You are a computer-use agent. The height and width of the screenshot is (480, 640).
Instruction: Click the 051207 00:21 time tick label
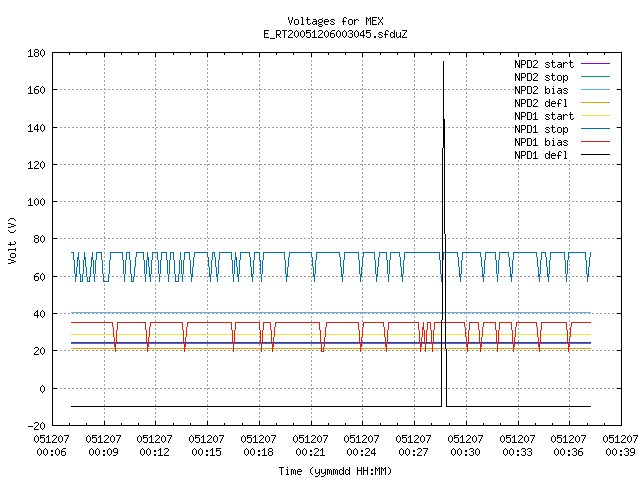click(310, 446)
